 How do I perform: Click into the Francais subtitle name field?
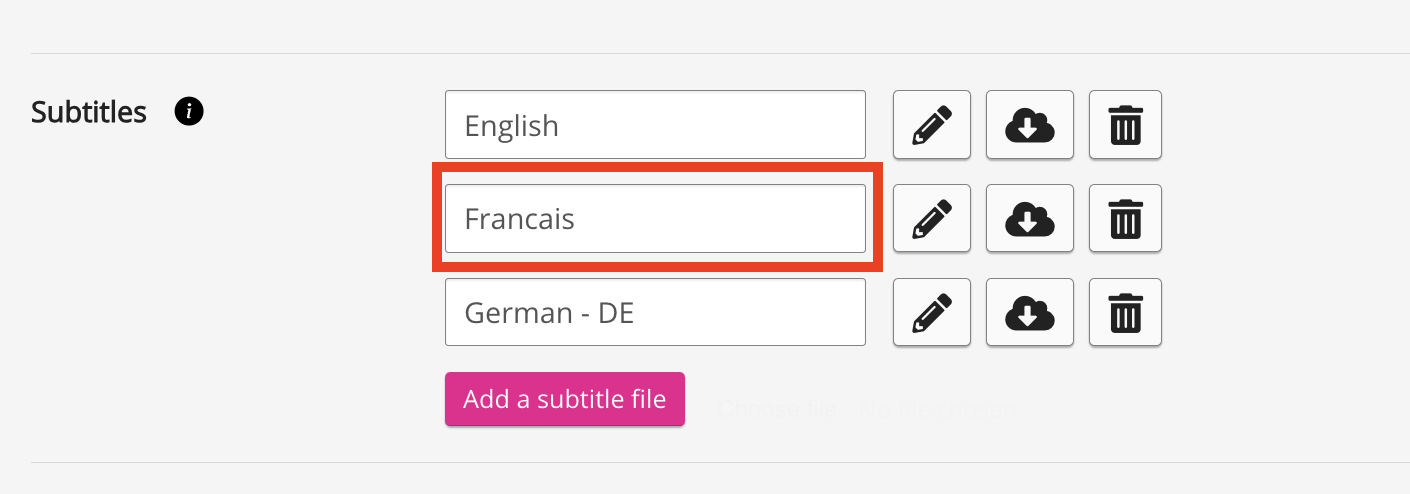tap(655, 218)
